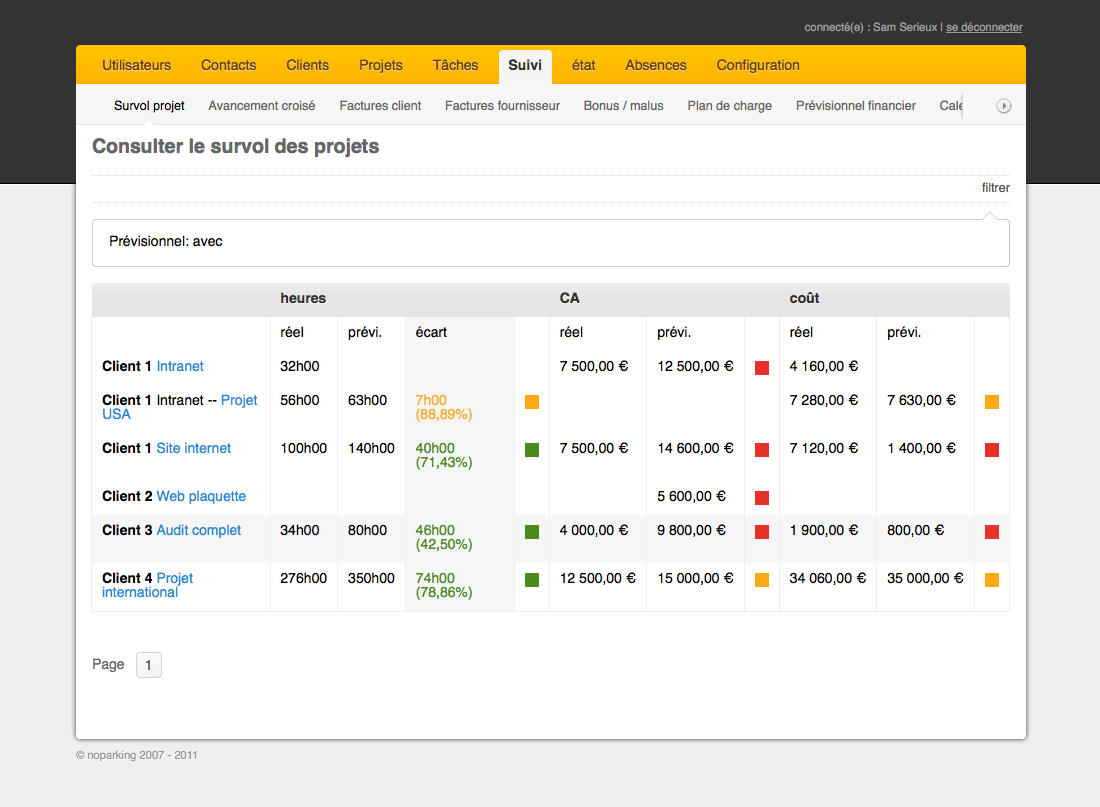Click the heures column group header
This screenshot has height=807, width=1100.
(x=303, y=298)
